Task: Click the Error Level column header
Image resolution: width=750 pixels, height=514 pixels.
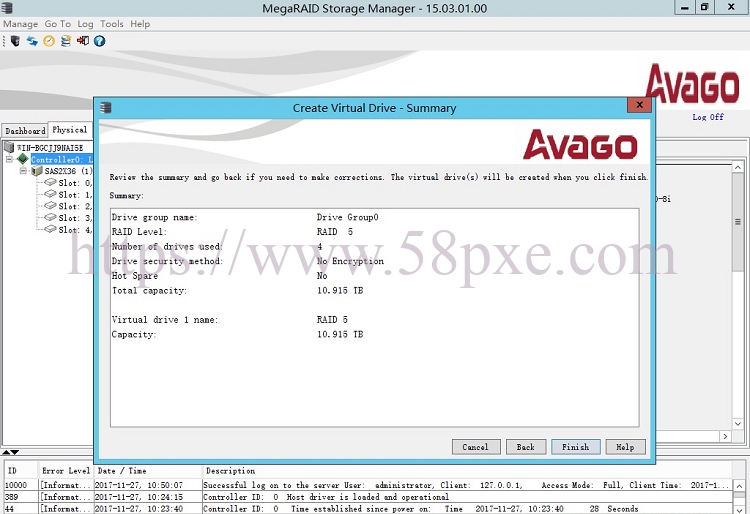Action: [x=66, y=471]
